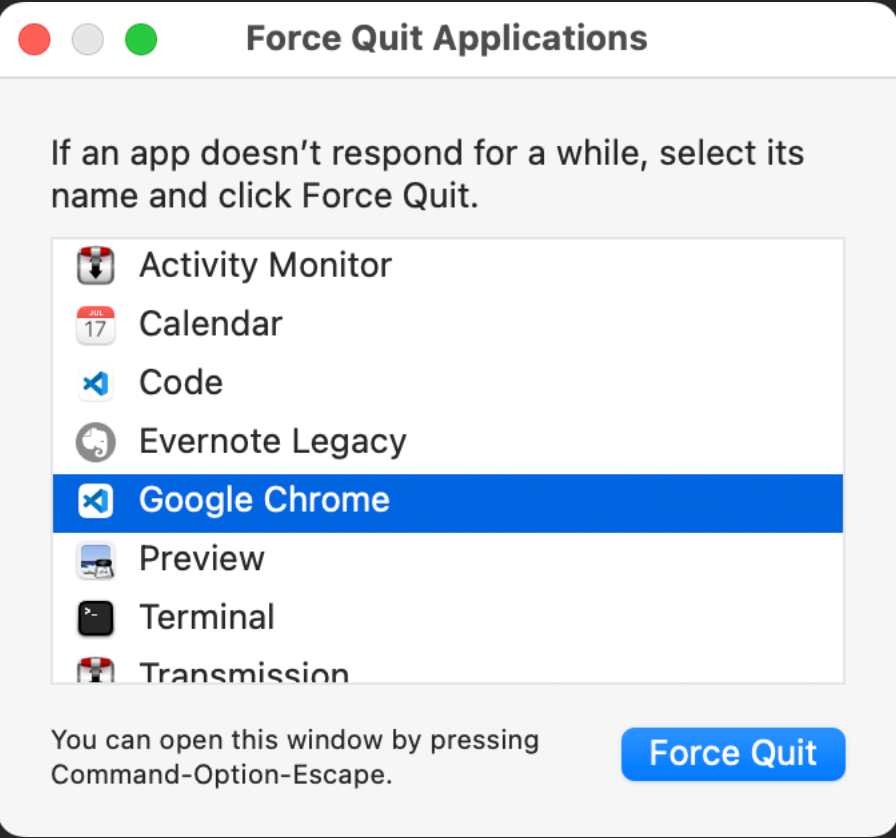Viewport: 896px width, 838px height.
Task: Click the Calendar app icon
Action: point(96,325)
